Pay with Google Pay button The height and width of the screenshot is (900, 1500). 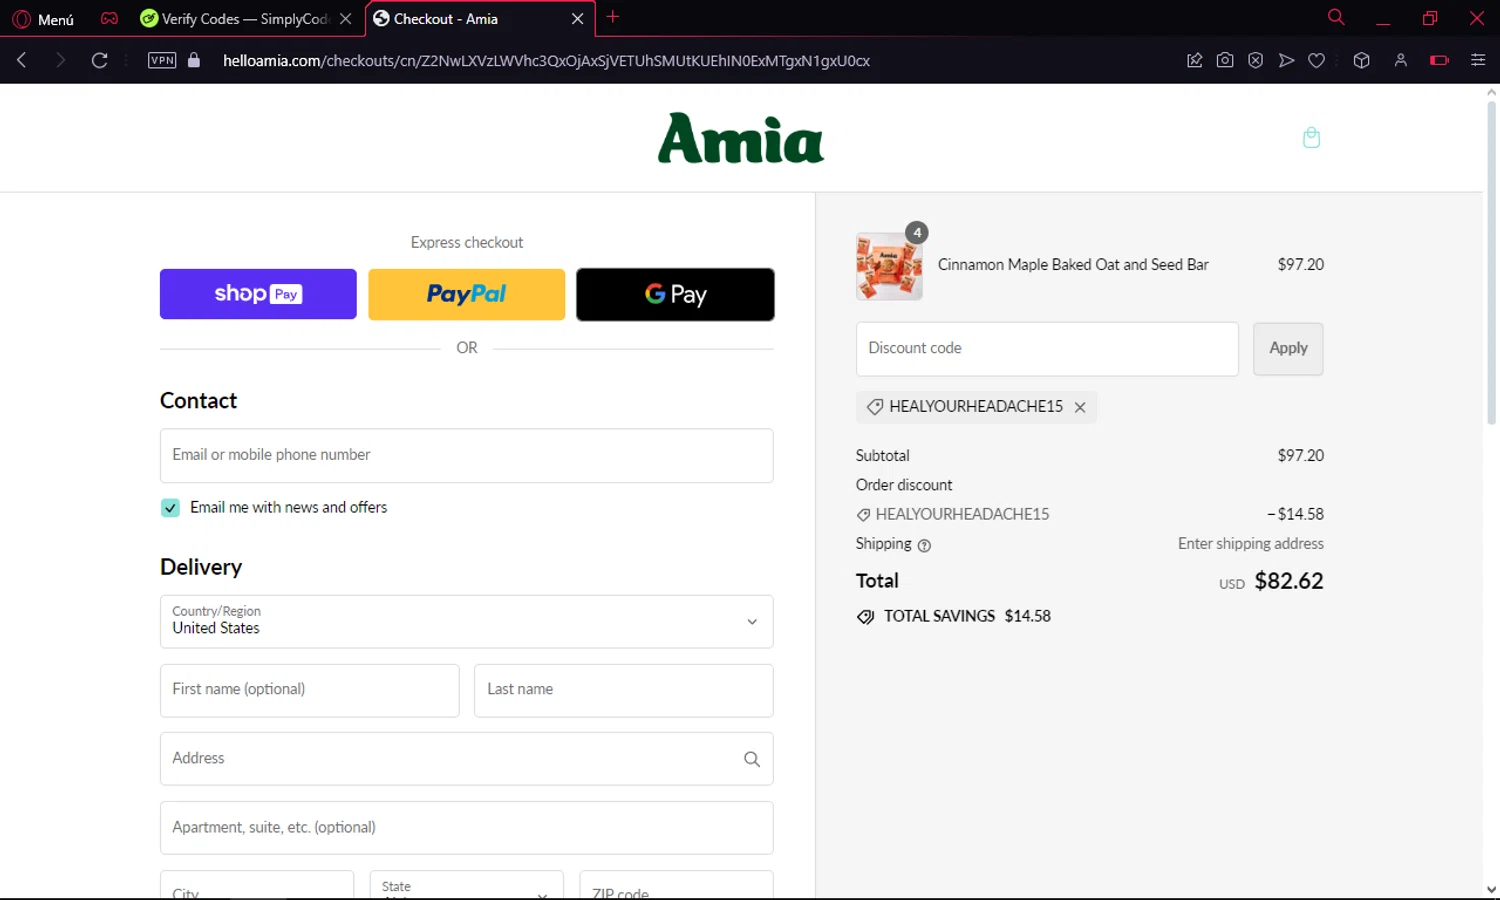point(675,294)
